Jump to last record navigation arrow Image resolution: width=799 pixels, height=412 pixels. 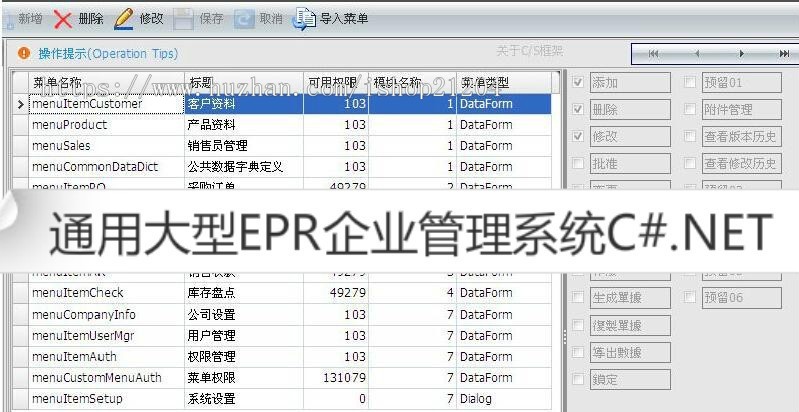[x=784, y=53]
